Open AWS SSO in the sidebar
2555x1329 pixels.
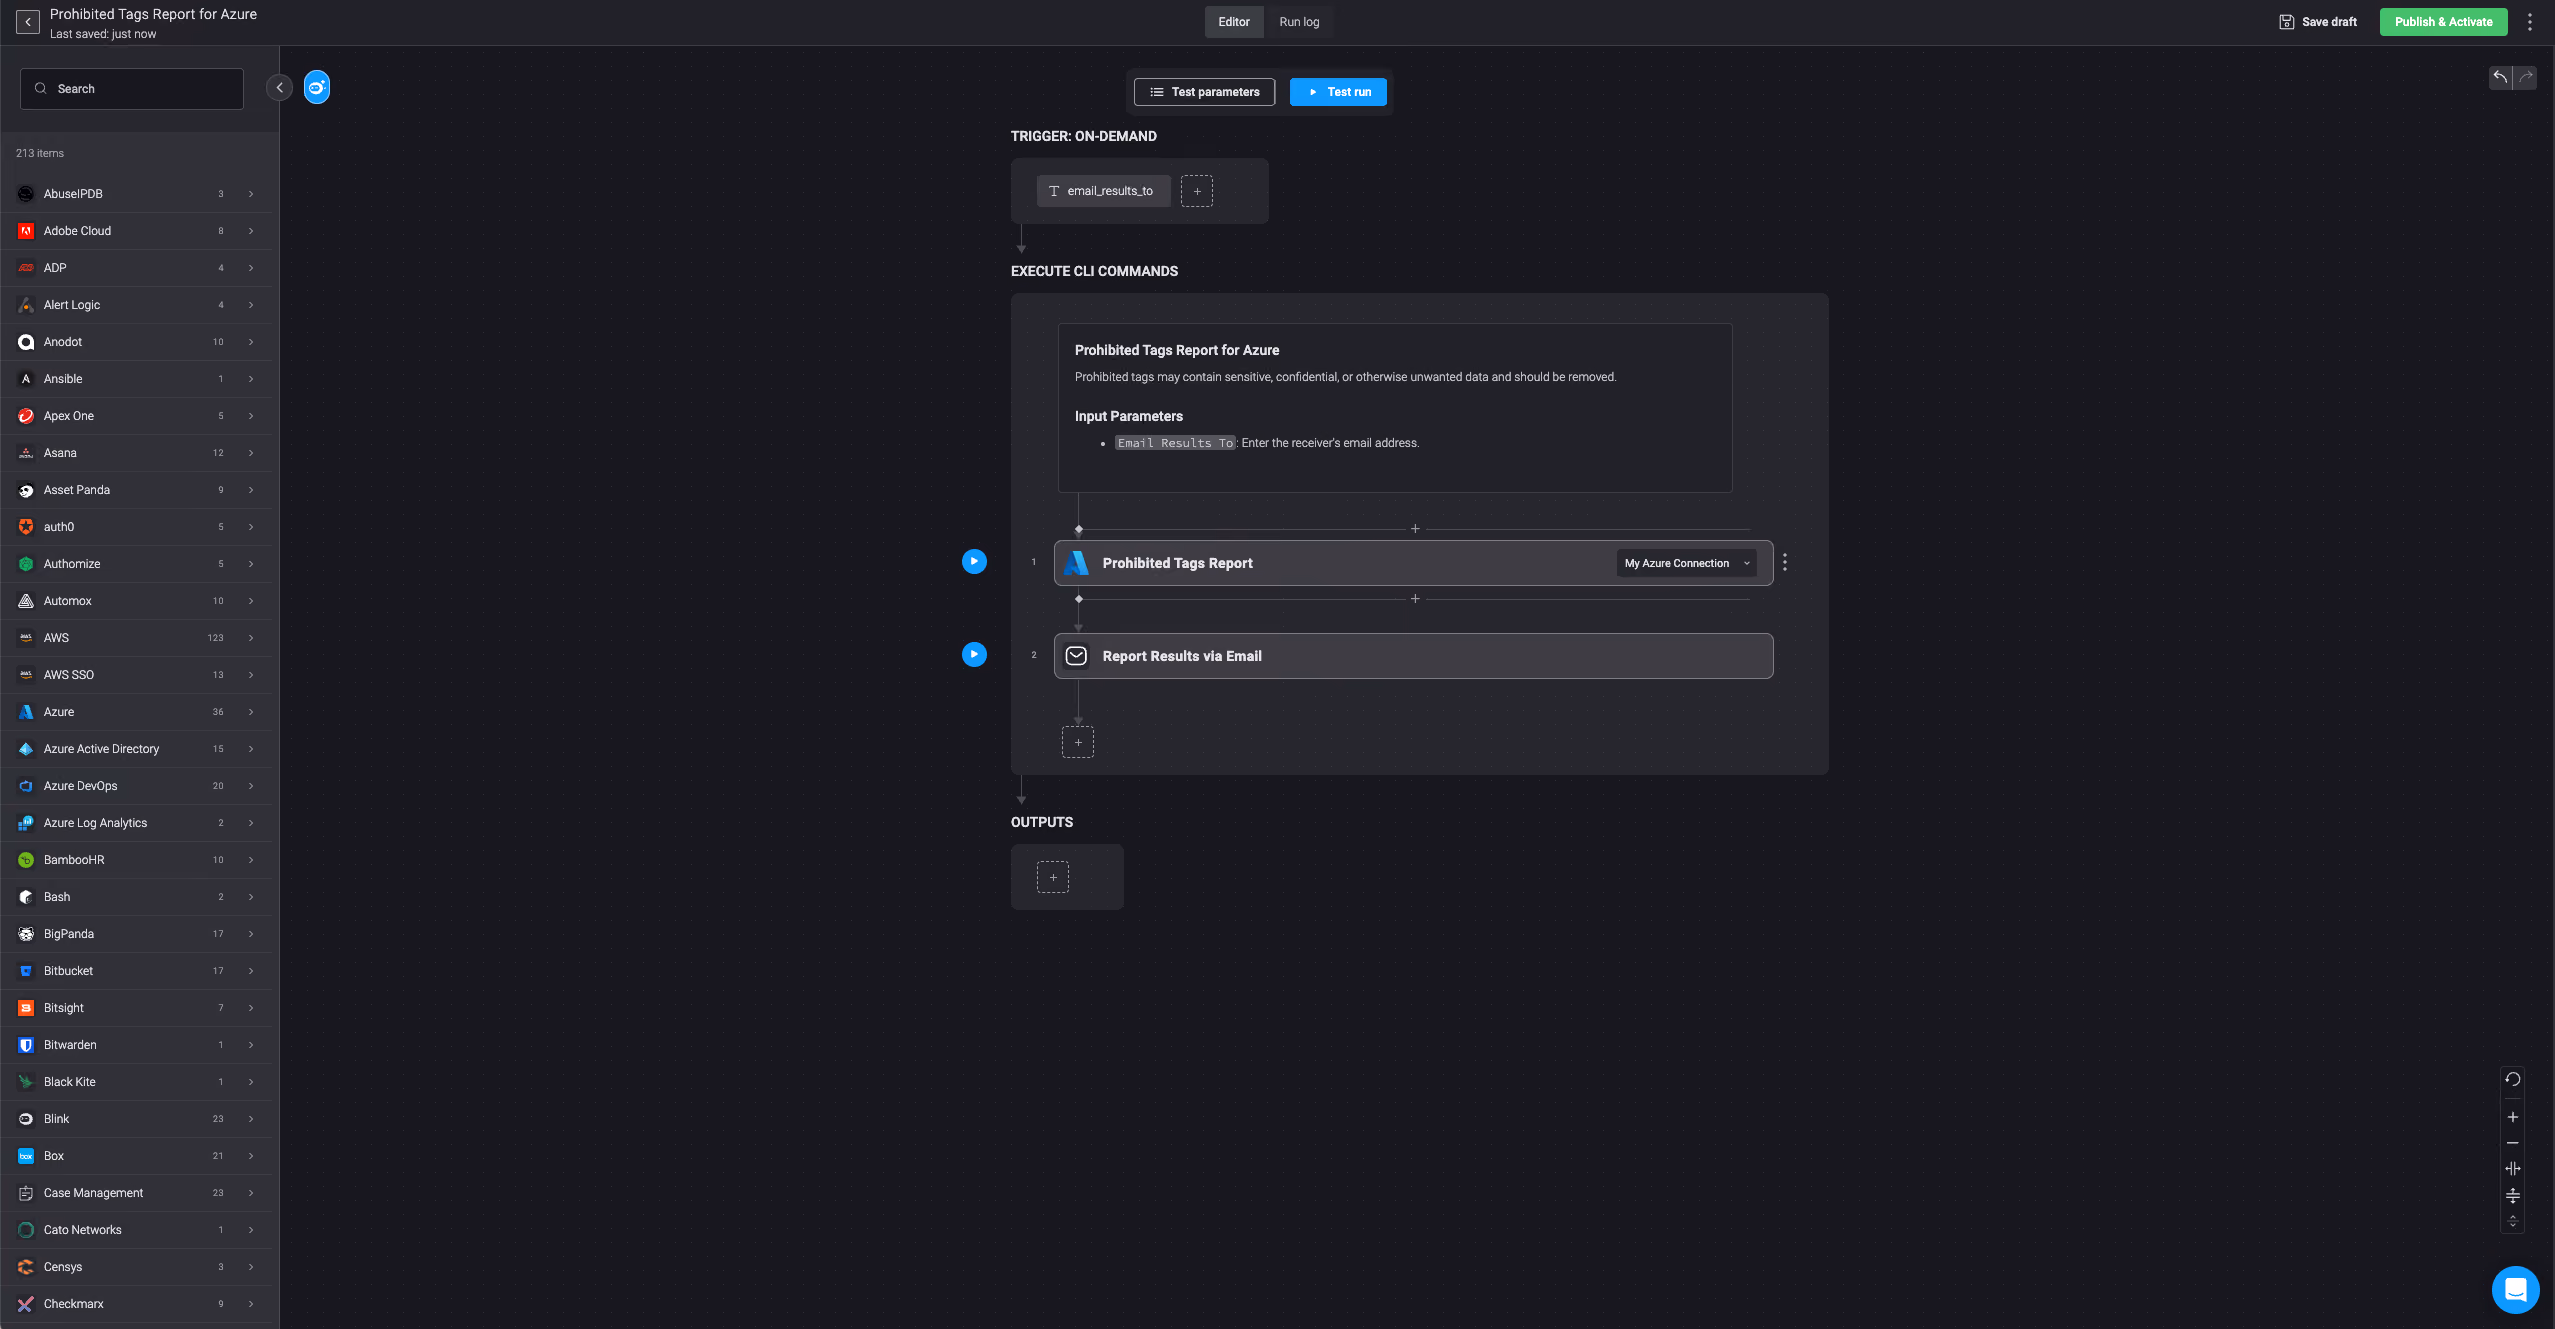click(x=136, y=675)
